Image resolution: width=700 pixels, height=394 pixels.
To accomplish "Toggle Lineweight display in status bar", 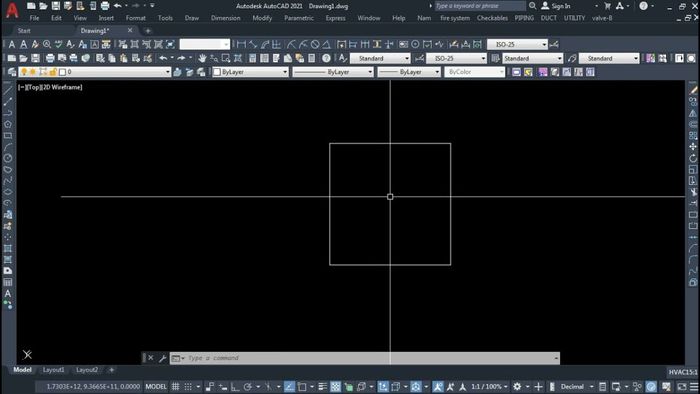I will (x=322, y=386).
